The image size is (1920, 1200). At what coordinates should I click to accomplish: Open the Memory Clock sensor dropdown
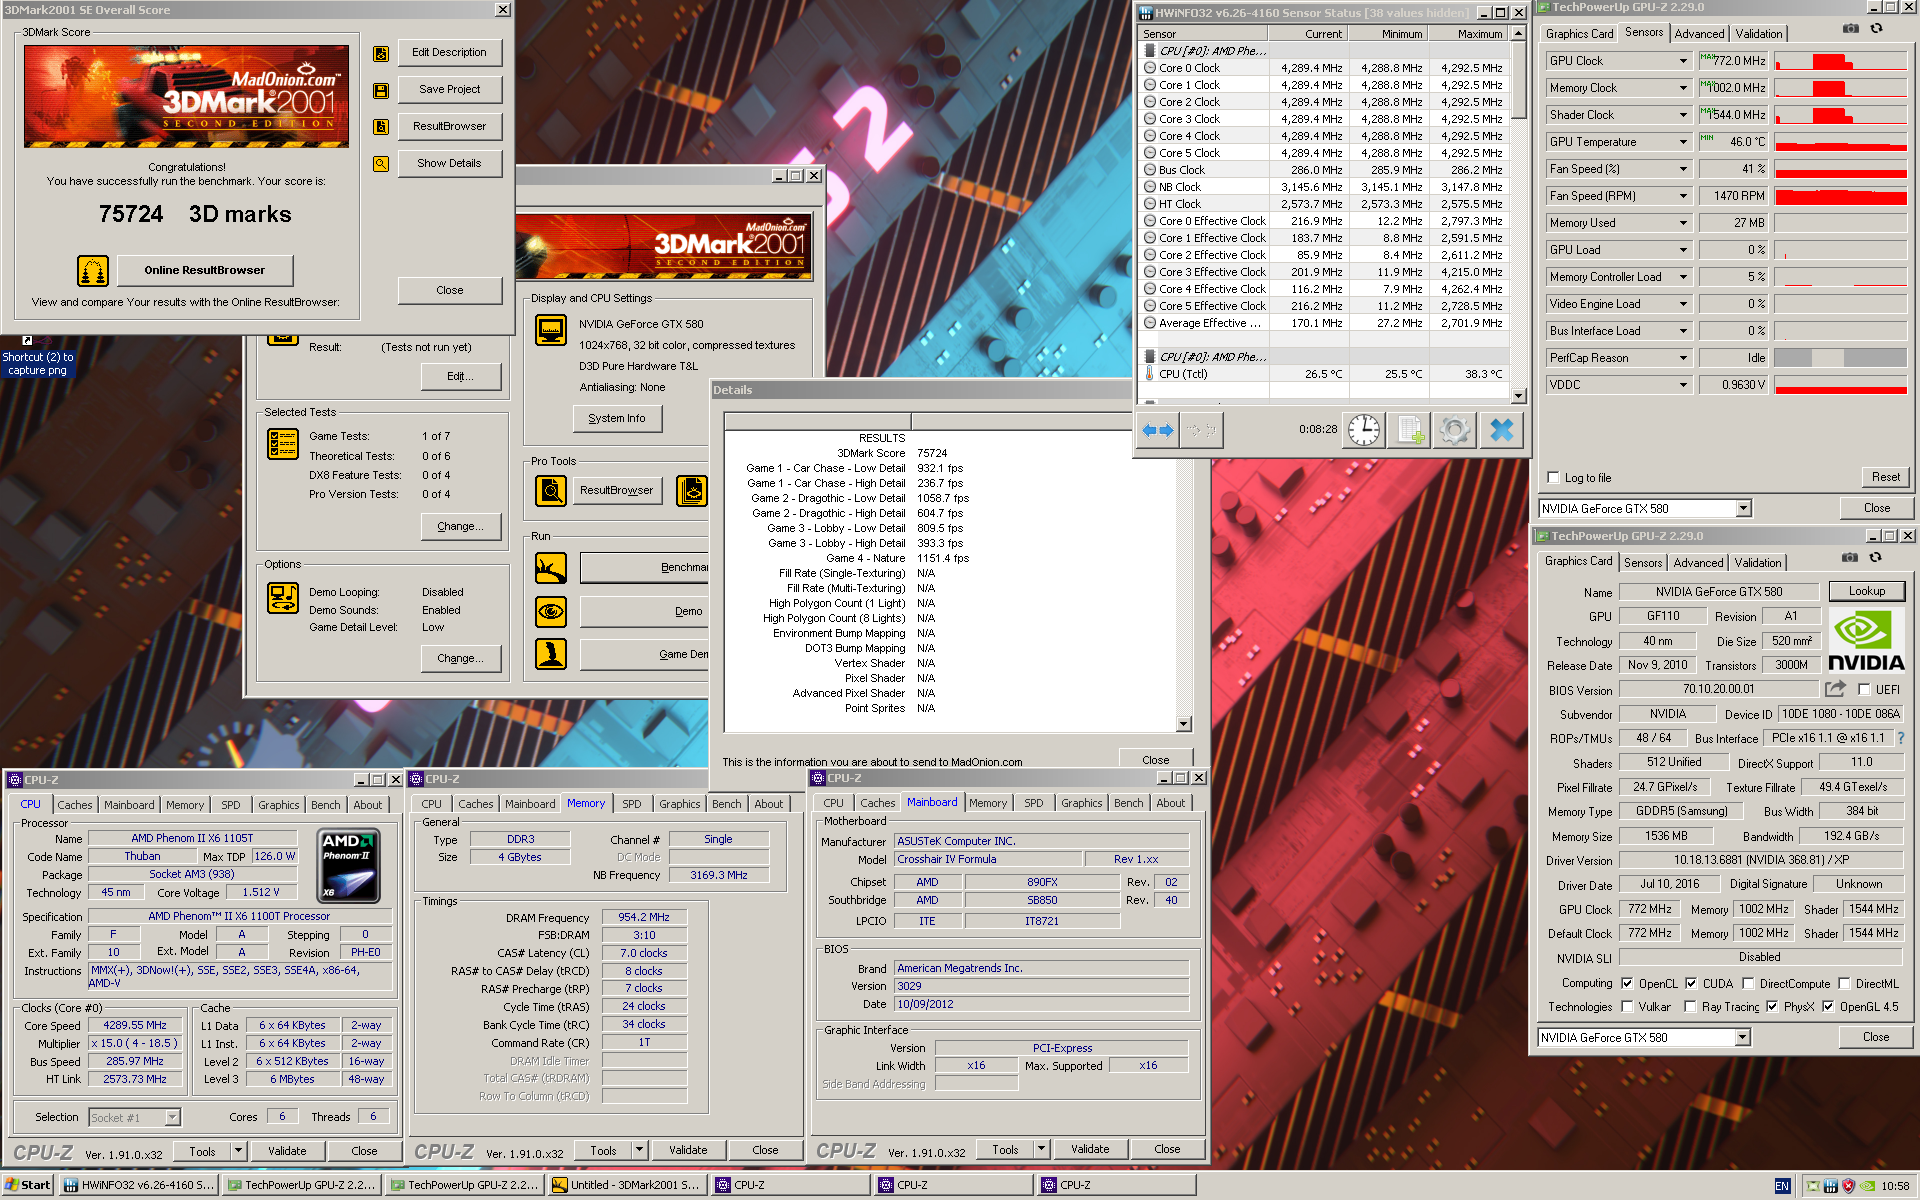(x=1683, y=88)
